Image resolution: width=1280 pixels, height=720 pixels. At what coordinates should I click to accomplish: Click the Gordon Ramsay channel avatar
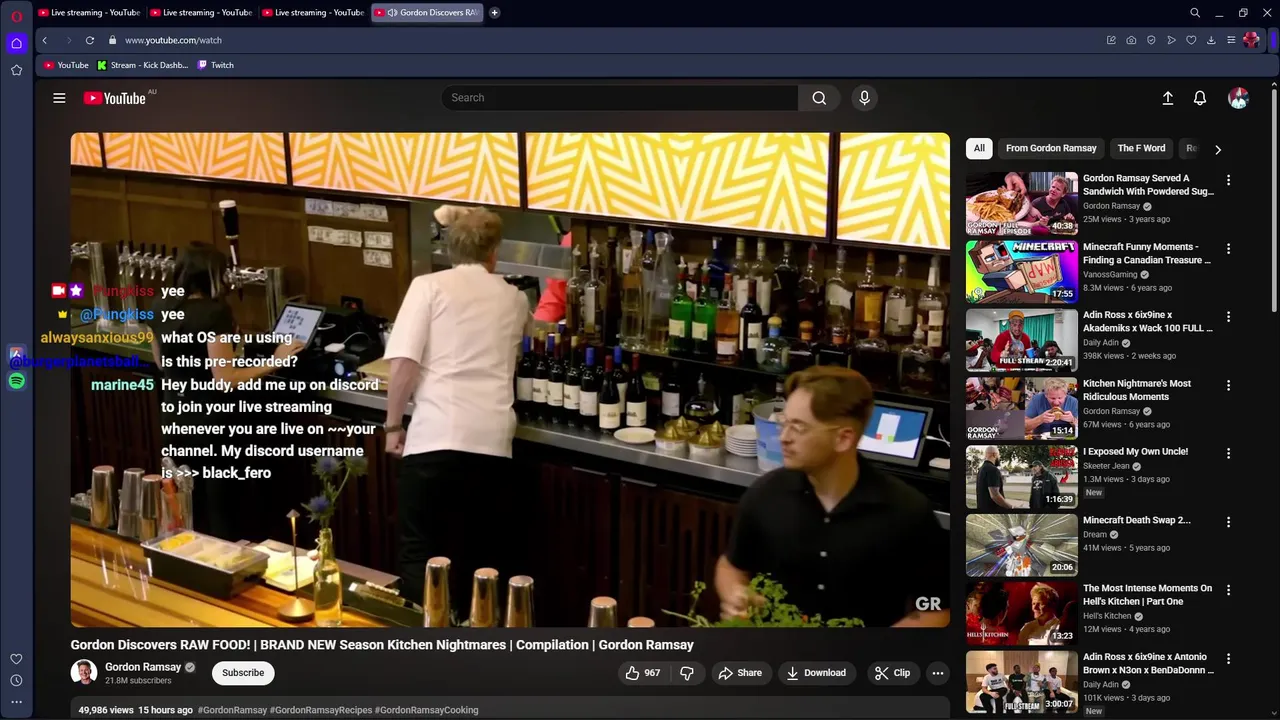[84, 673]
